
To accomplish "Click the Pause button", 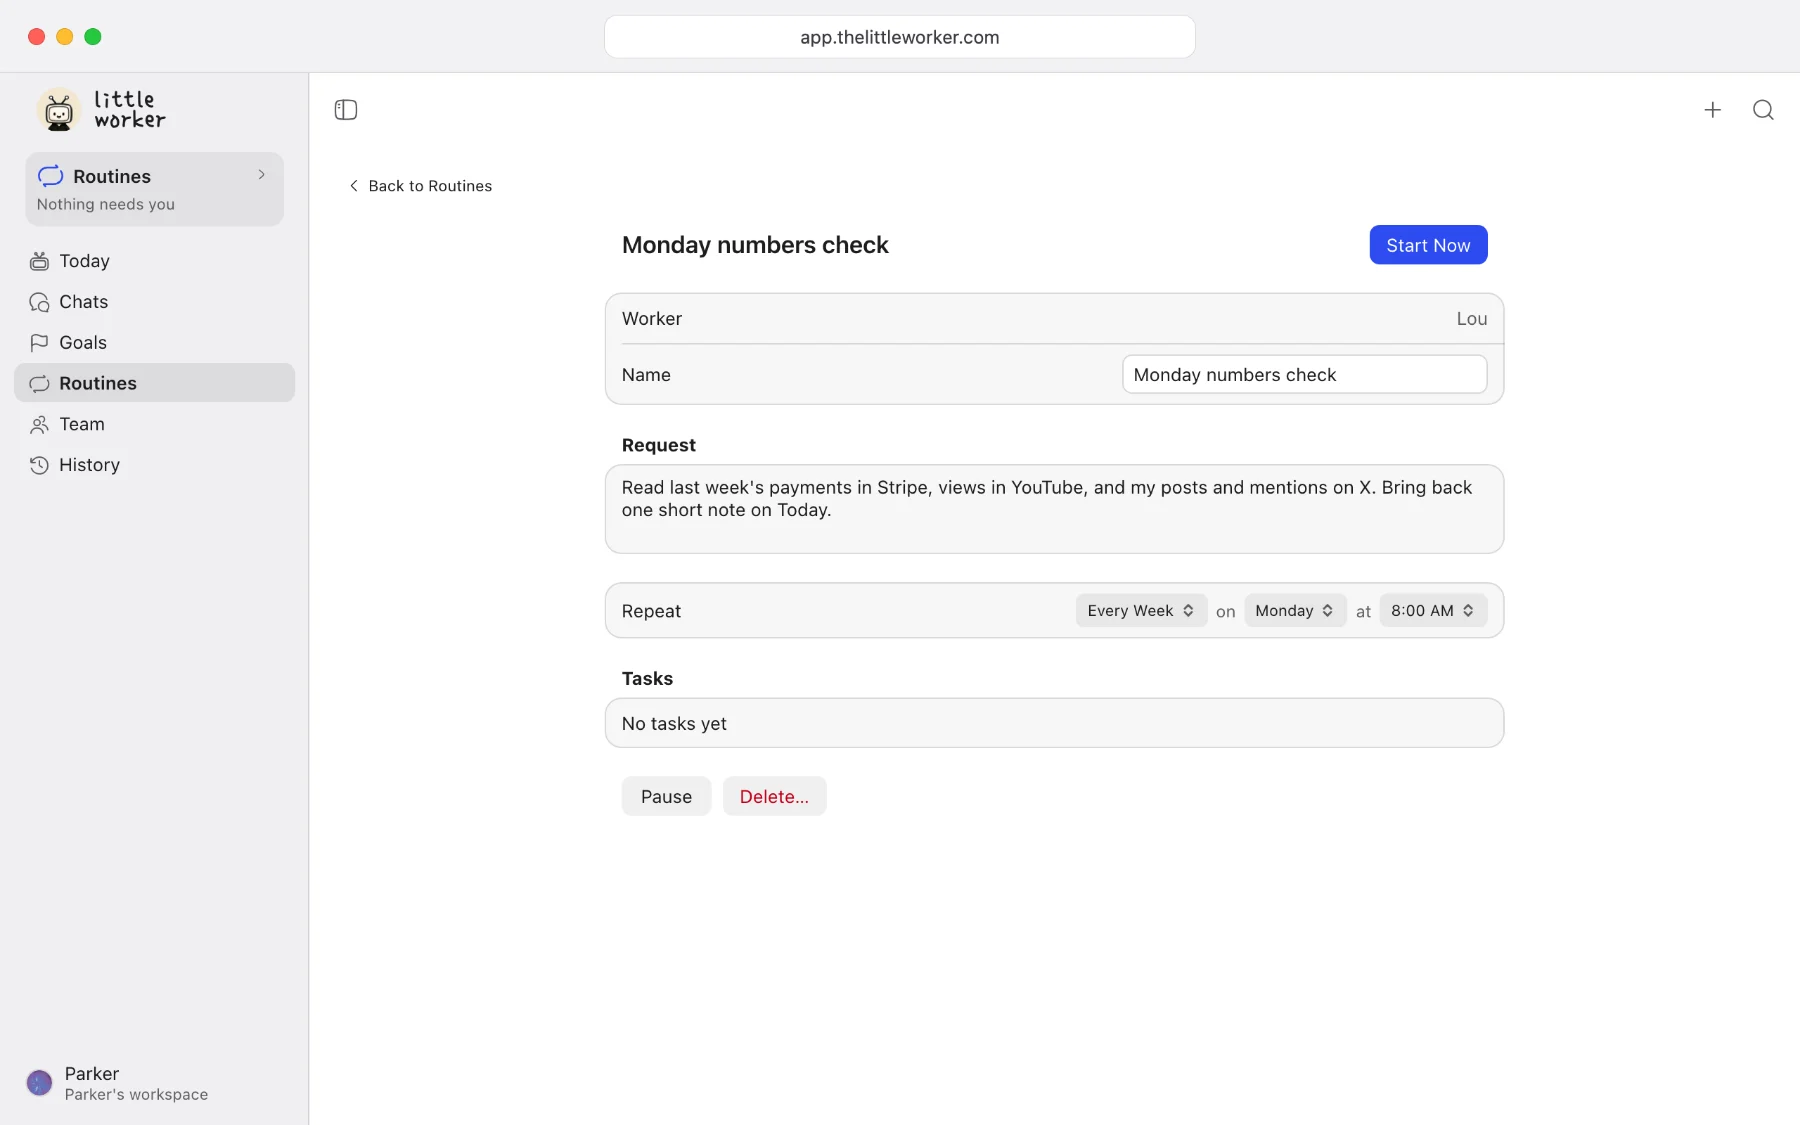I will [x=666, y=796].
